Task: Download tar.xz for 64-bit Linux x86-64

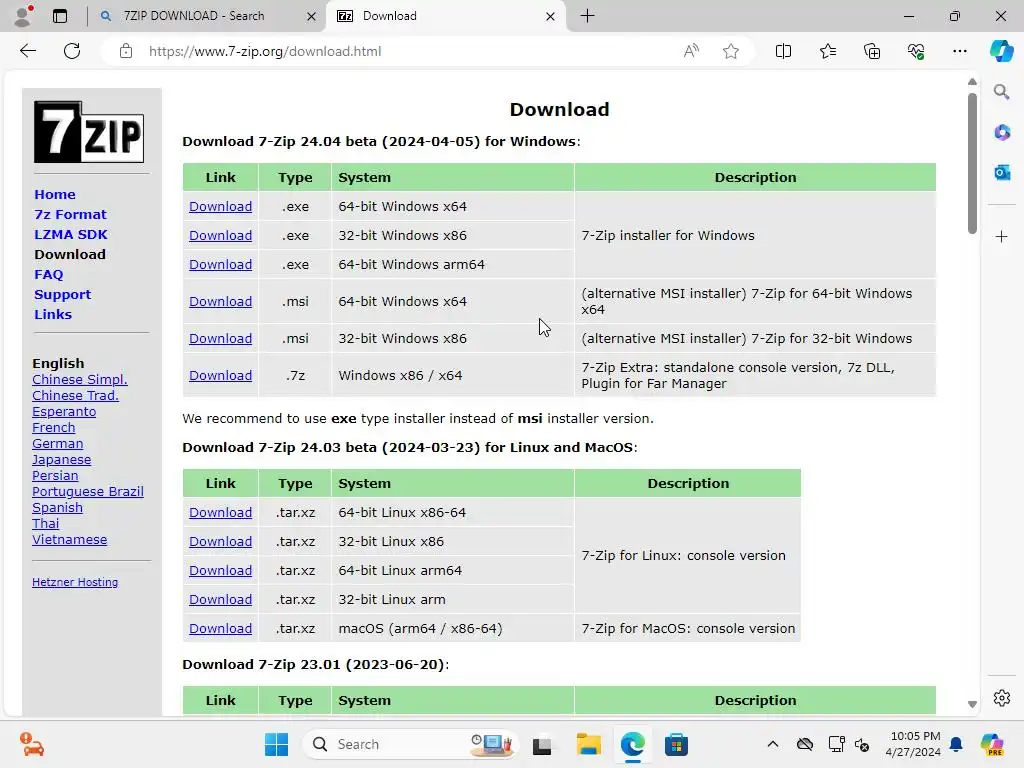Action: (x=220, y=513)
